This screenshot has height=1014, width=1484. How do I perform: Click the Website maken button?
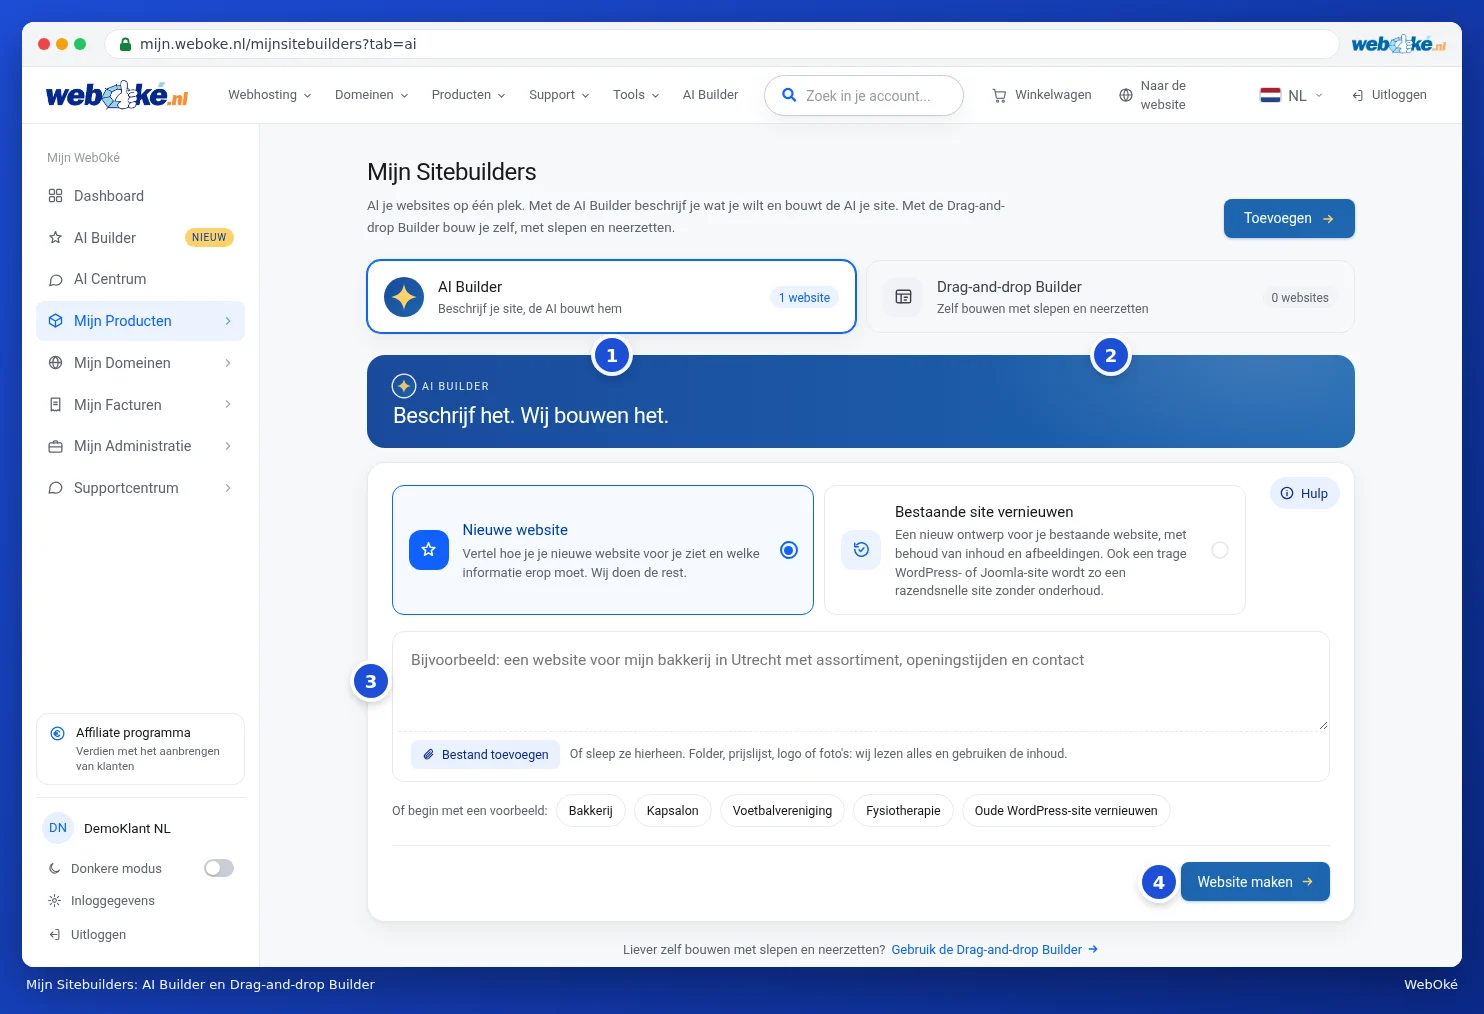1255,882
